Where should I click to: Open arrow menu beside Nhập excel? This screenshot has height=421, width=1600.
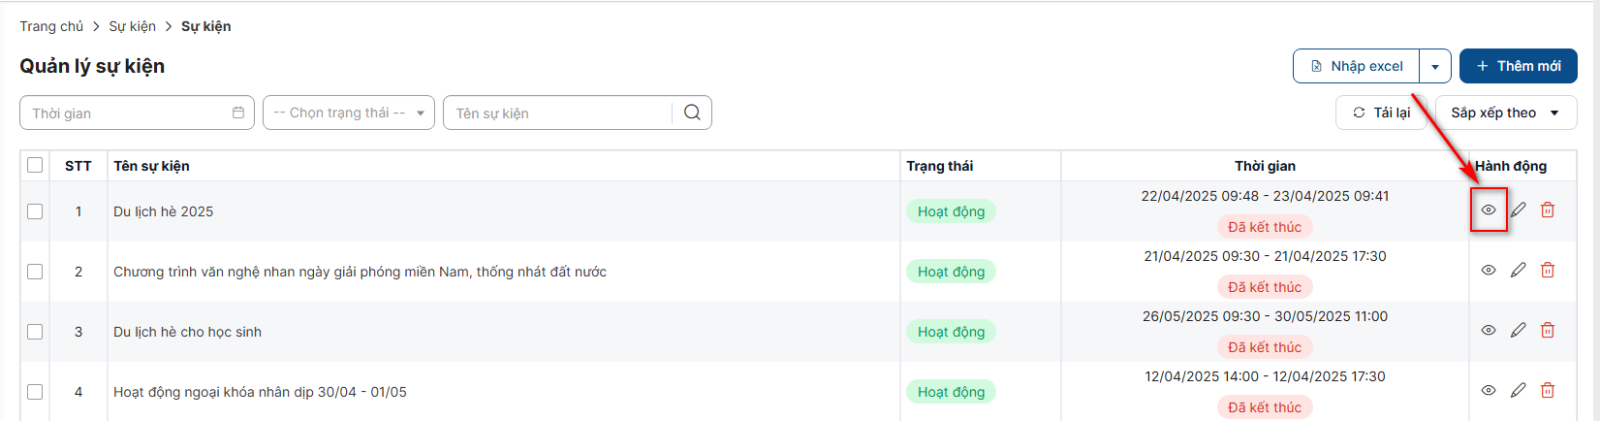pyautogui.click(x=1435, y=66)
